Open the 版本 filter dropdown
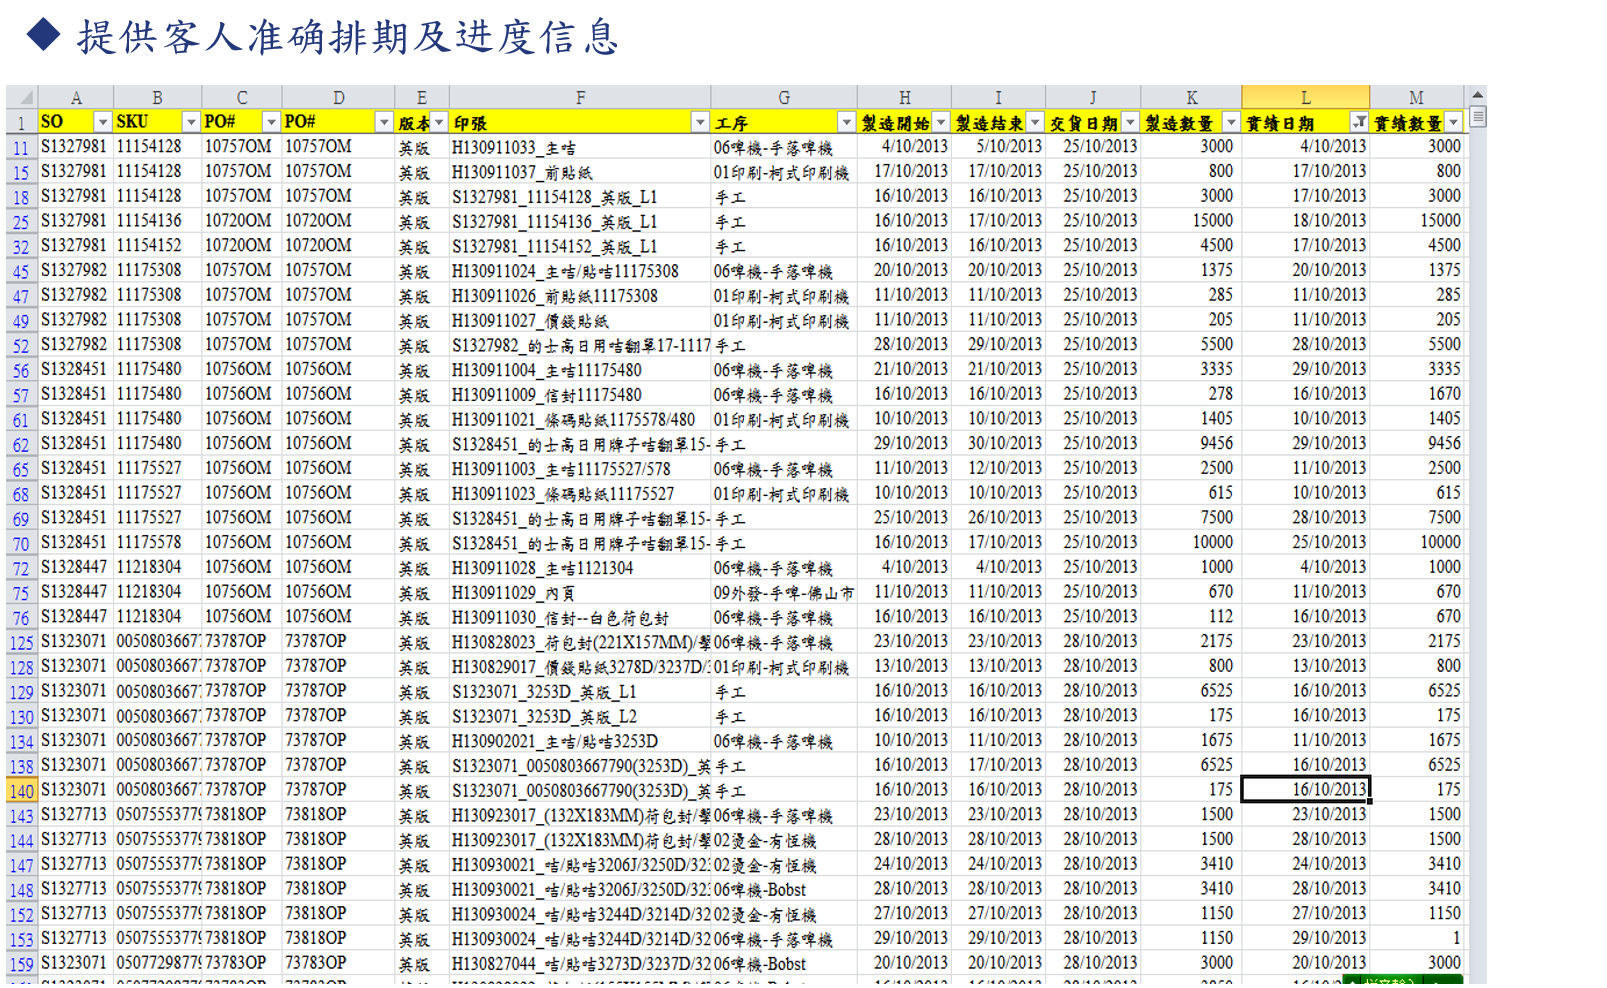Viewport: 1607px width, 988px height. point(439,122)
